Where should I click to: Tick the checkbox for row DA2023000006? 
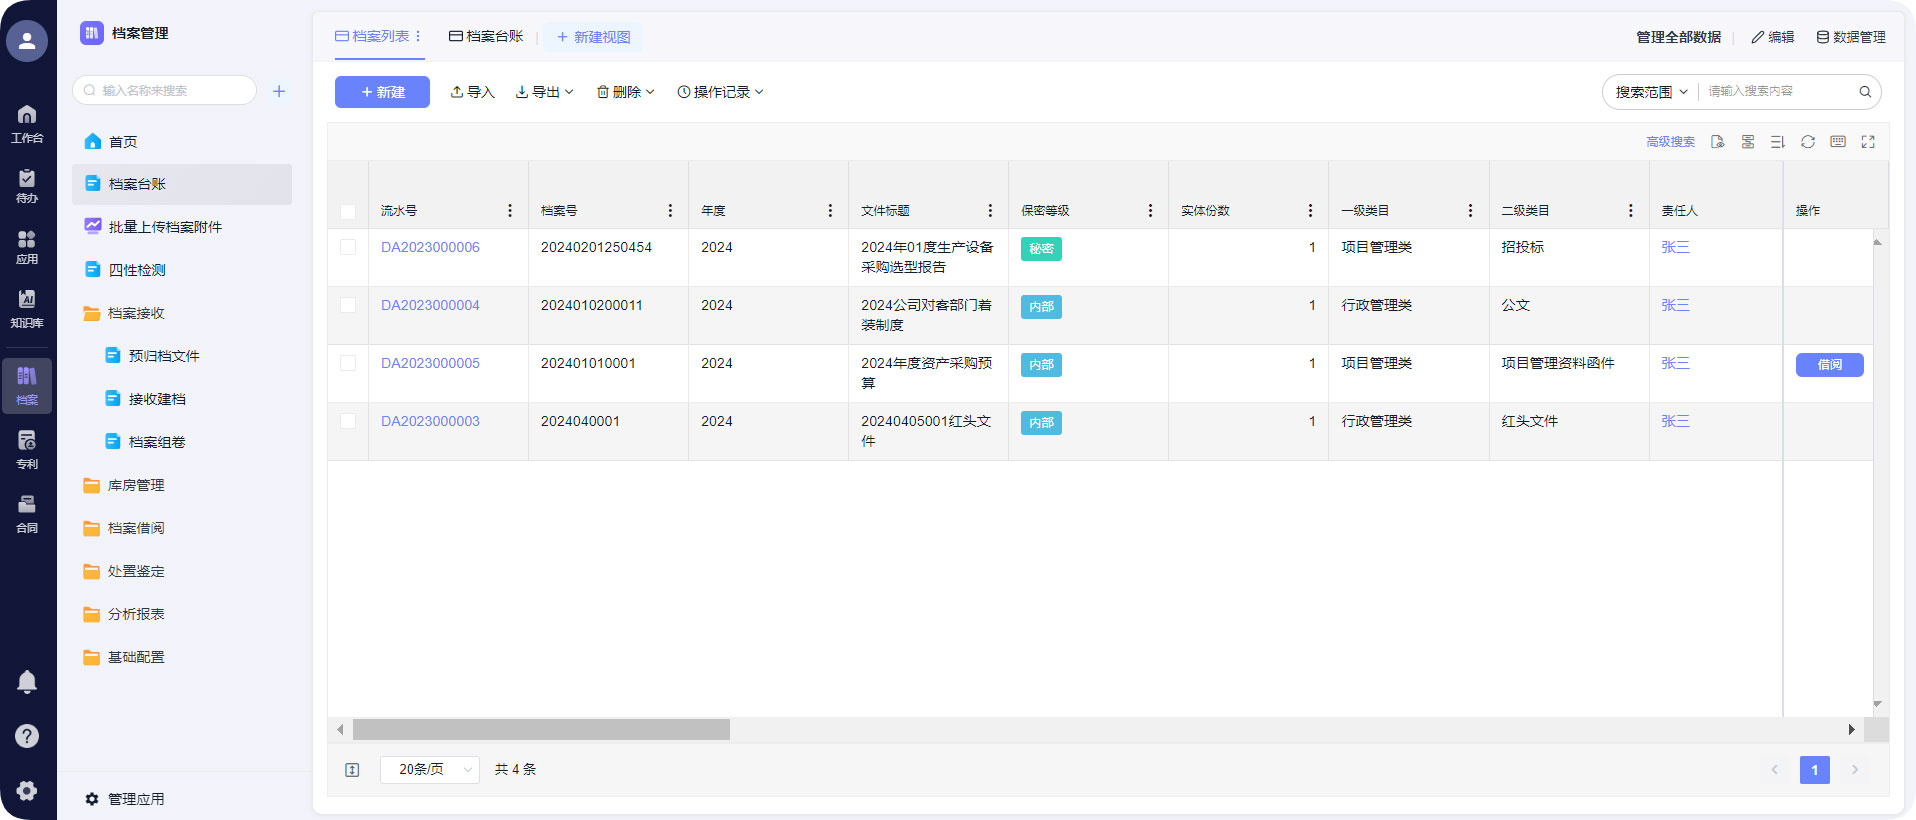click(348, 247)
